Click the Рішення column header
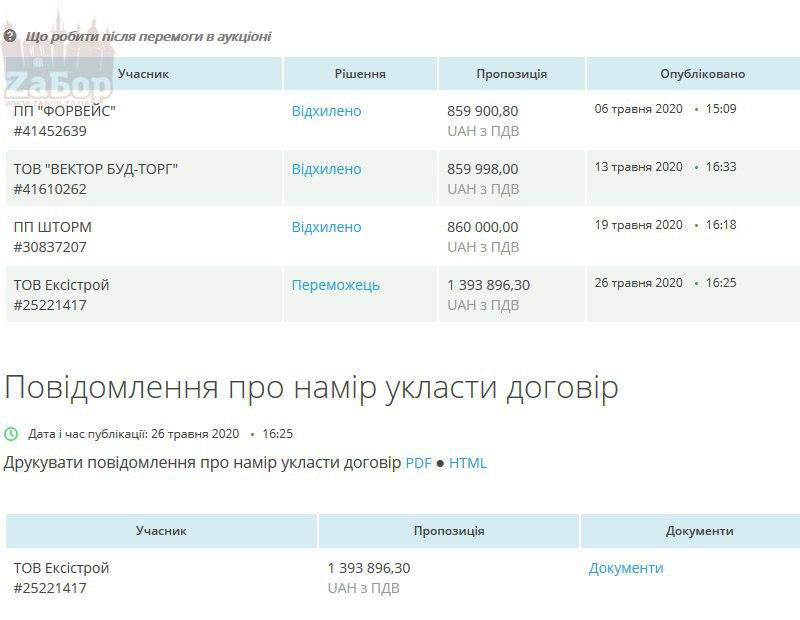The height and width of the screenshot is (620, 800). (x=359, y=74)
